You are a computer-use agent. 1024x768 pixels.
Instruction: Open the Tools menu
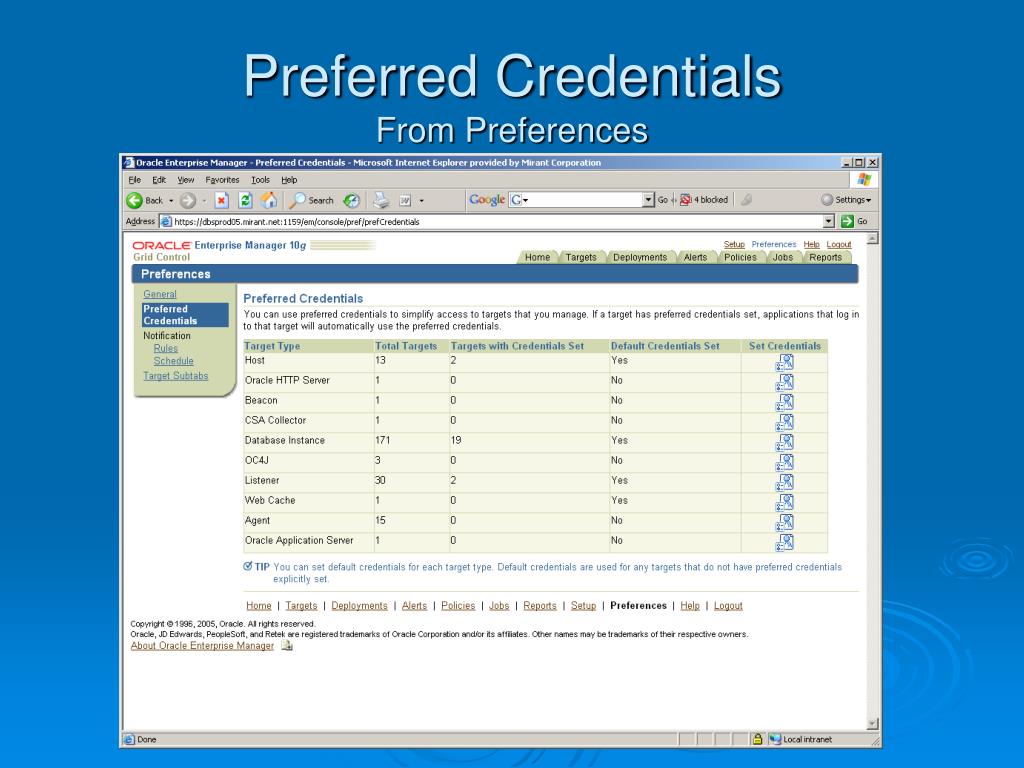[261, 180]
